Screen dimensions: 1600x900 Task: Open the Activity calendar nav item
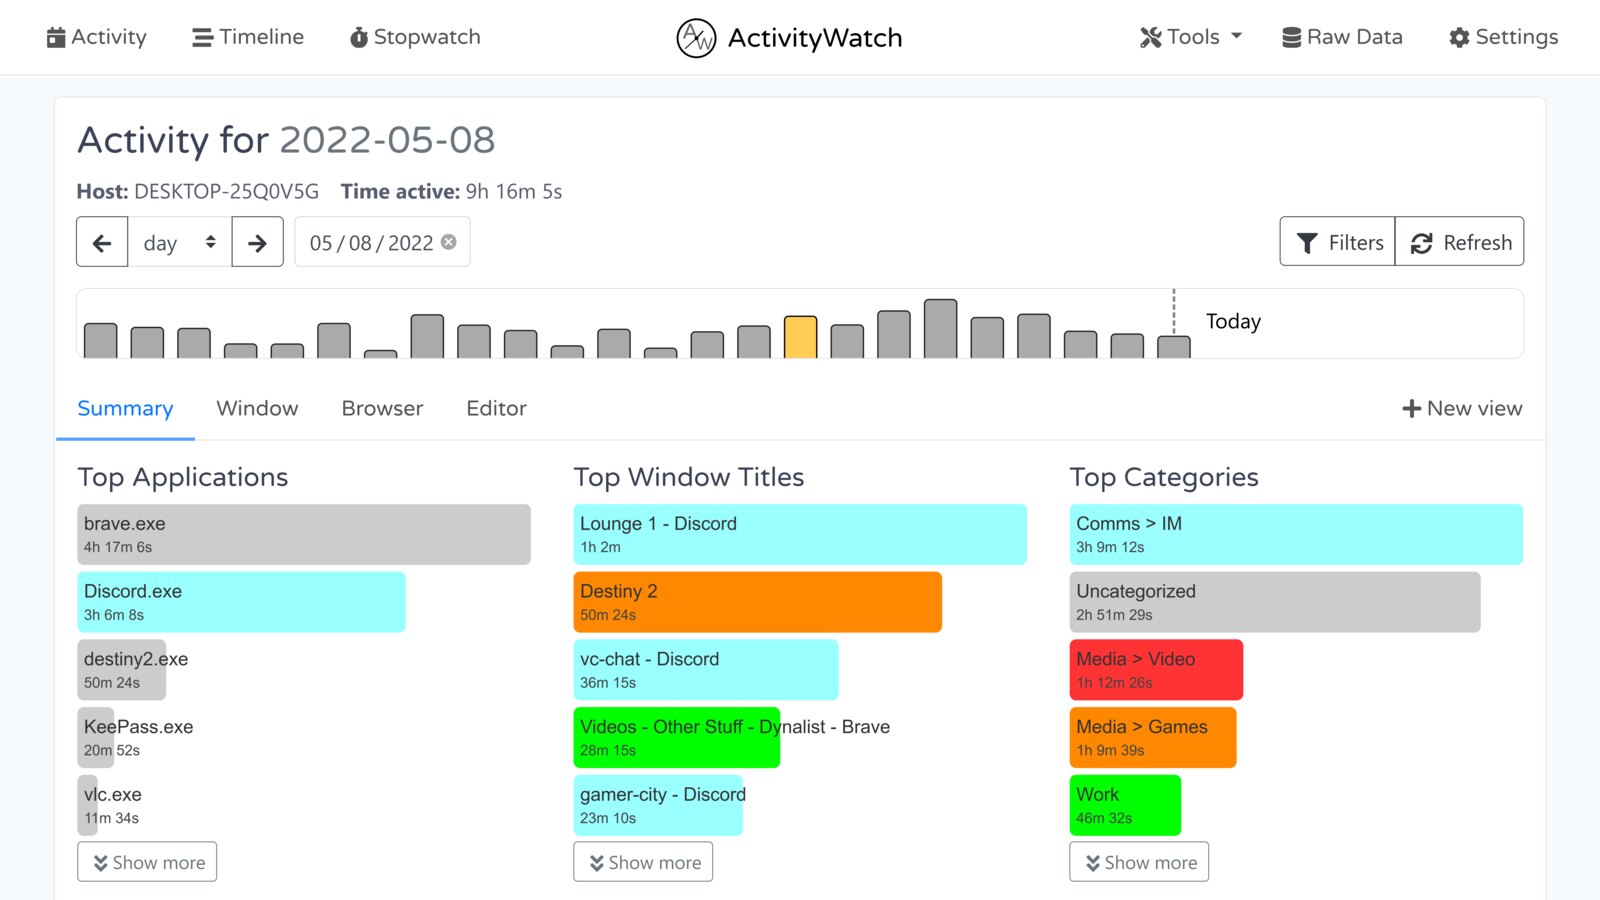97,37
